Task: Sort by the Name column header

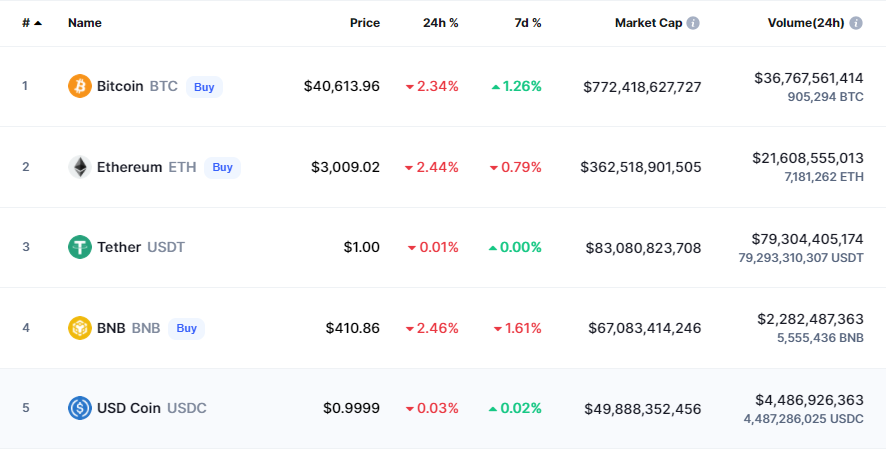Action: point(85,23)
